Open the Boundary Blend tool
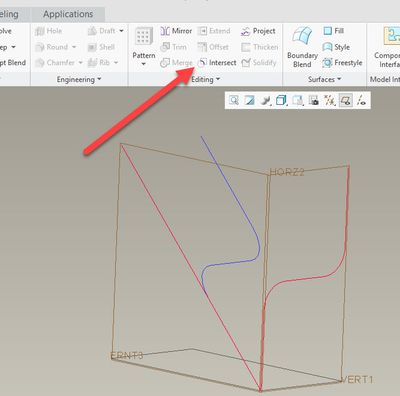Screen dimensions: 400x396 (302, 47)
